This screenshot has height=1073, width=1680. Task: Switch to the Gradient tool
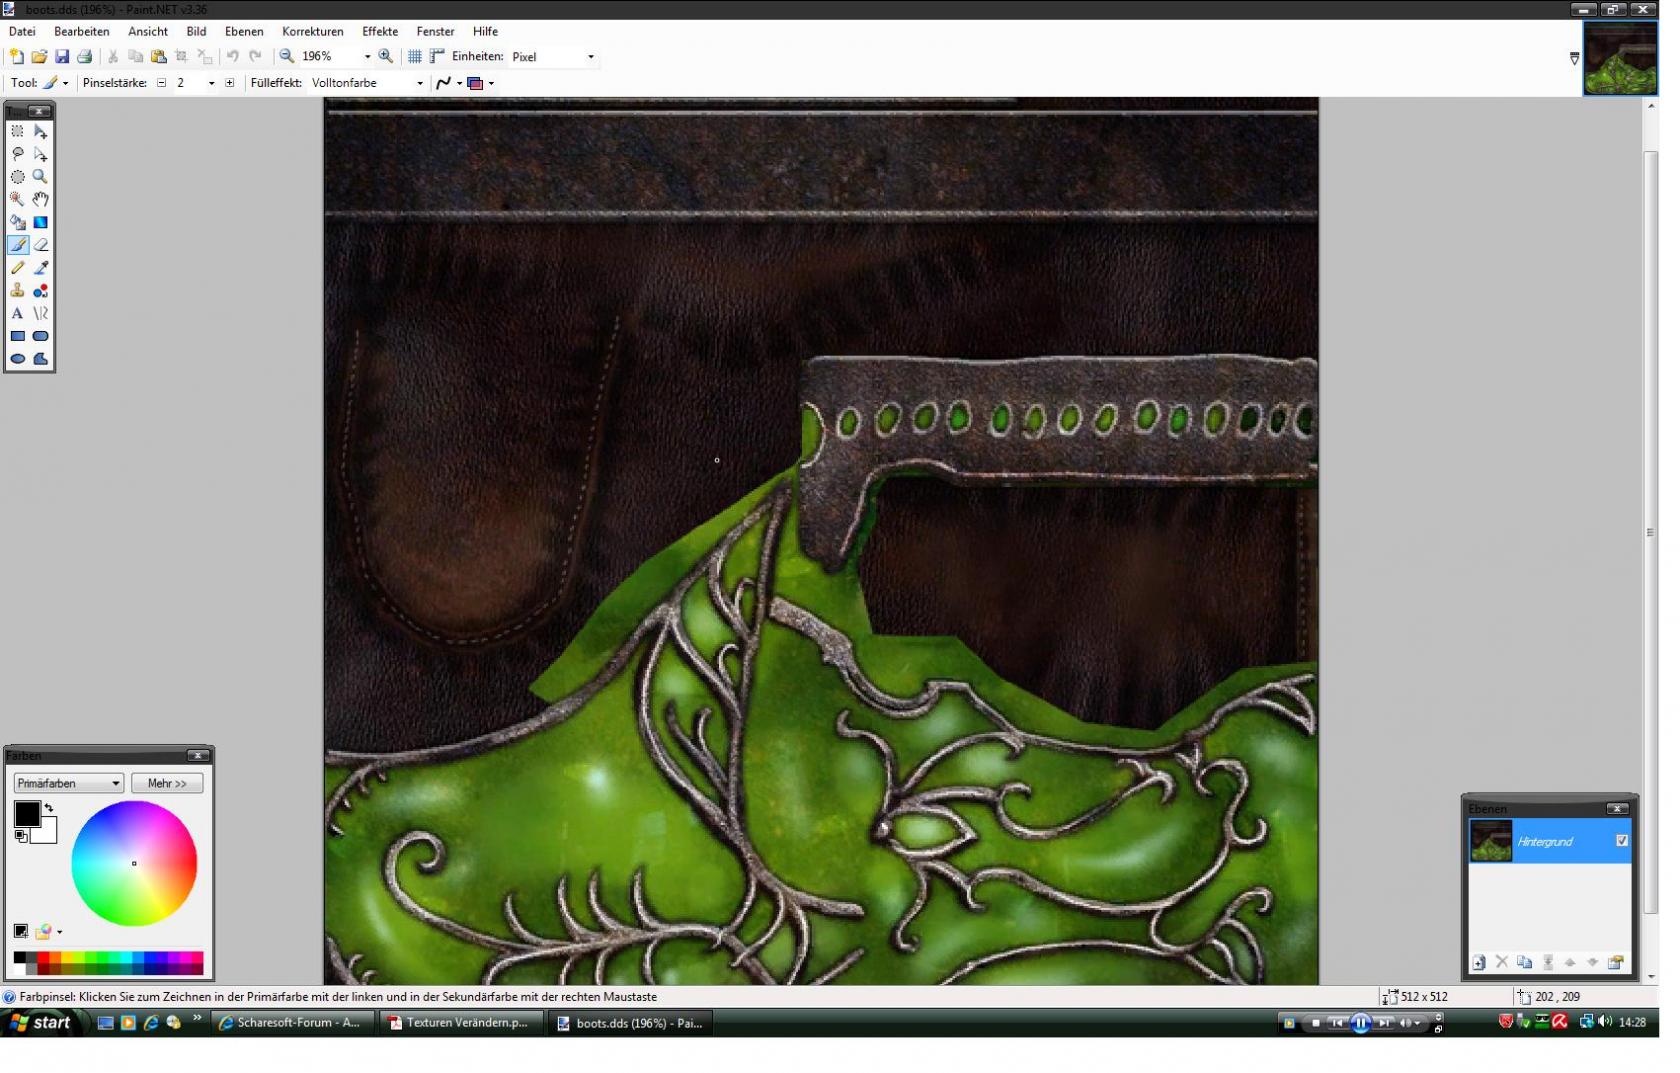41,223
